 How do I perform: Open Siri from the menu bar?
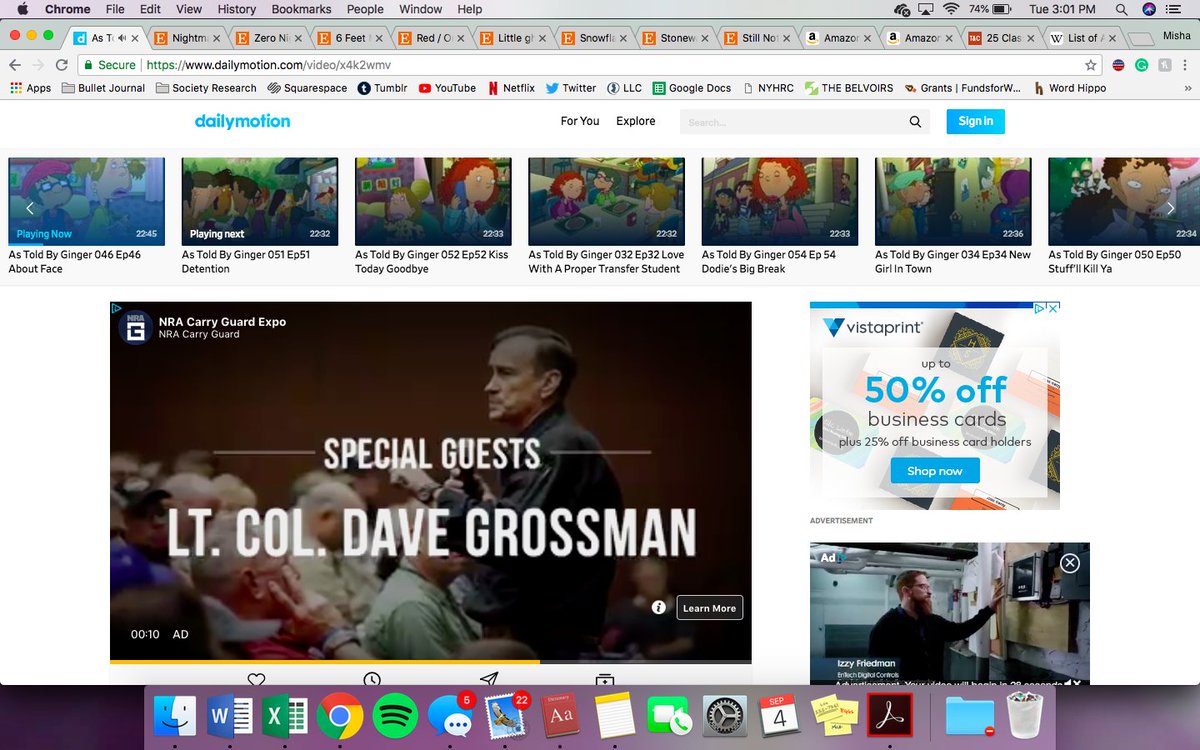[1149, 9]
